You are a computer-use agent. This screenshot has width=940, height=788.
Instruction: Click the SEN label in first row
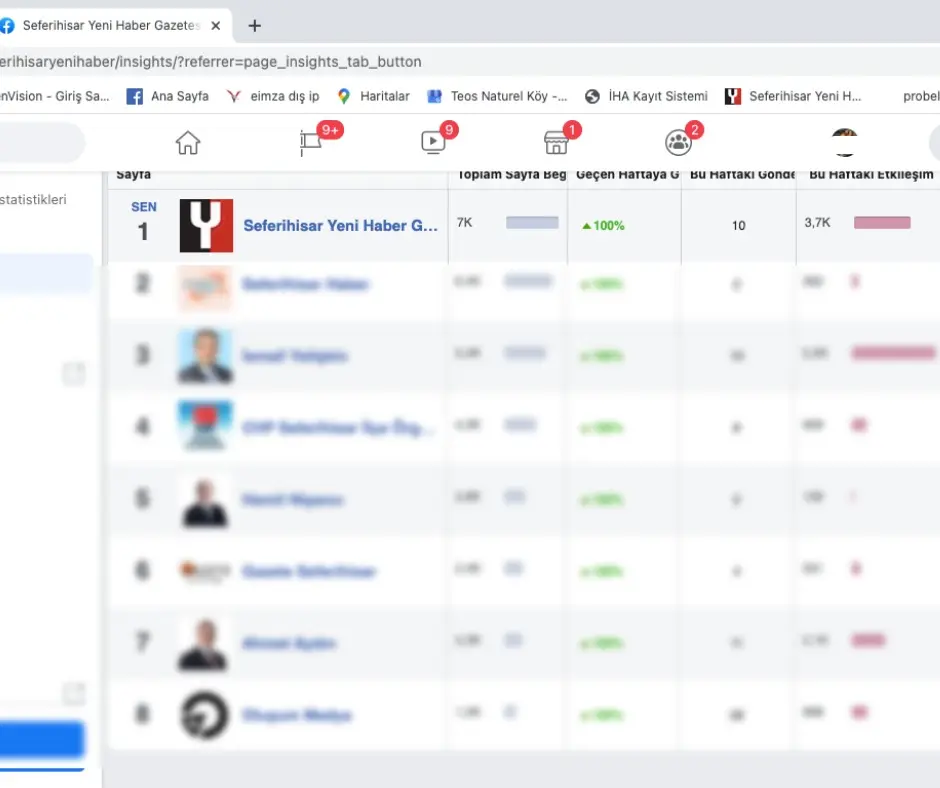(144, 207)
